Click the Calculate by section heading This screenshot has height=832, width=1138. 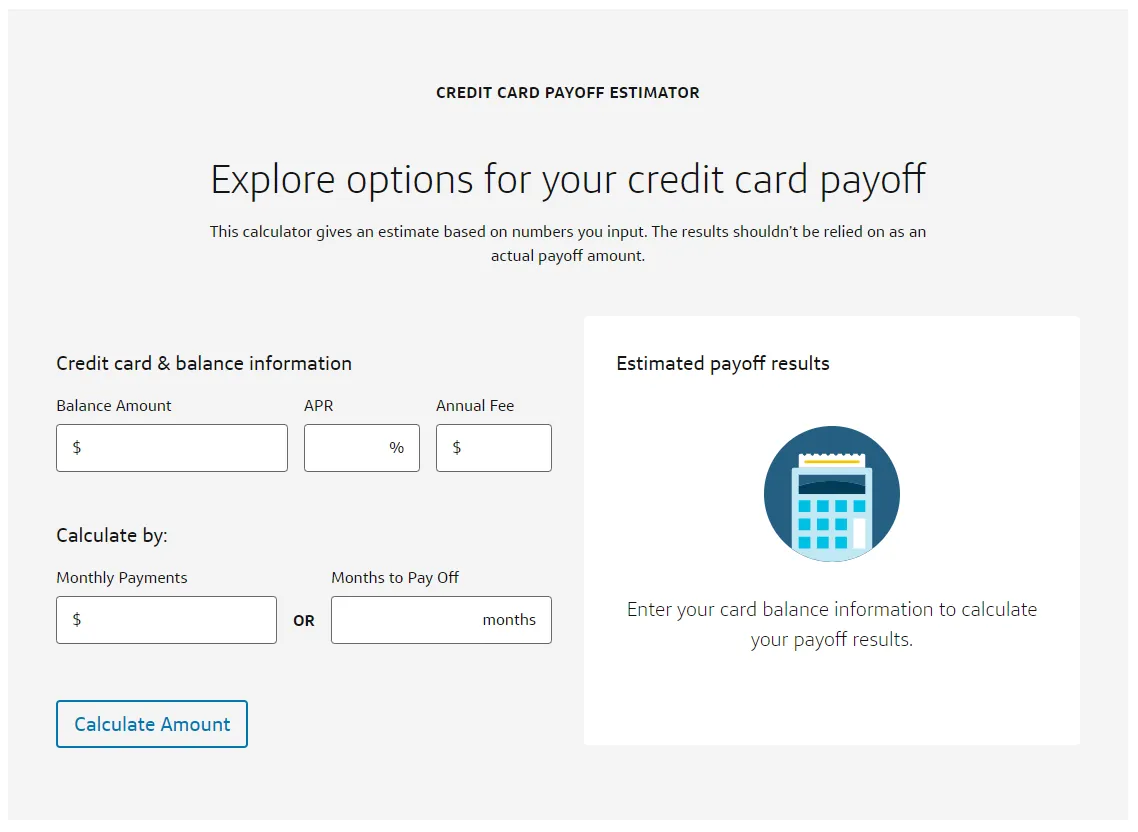(x=113, y=535)
